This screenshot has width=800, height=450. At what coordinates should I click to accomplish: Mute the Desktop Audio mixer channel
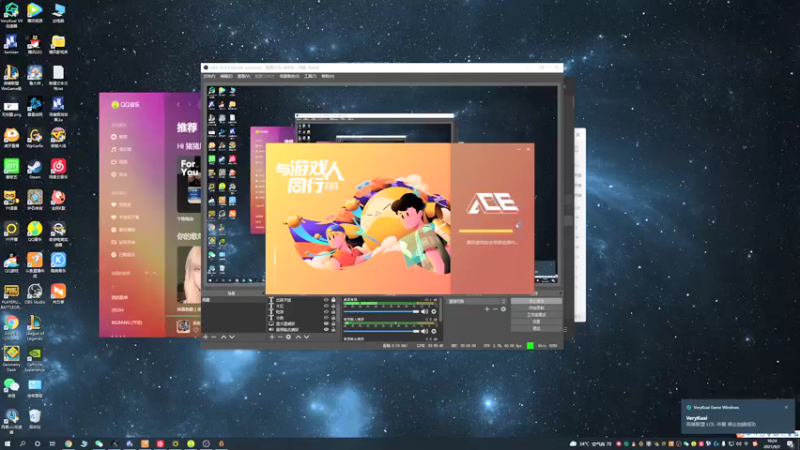[424, 311]
